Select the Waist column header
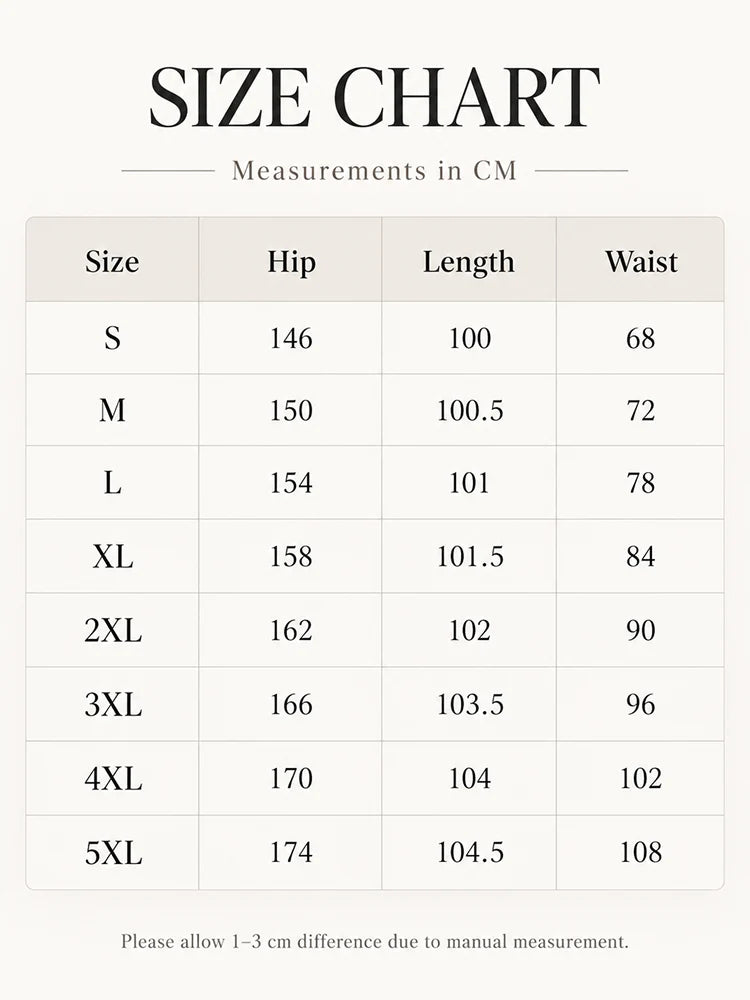750x1000 pixels. coord(641,261)
